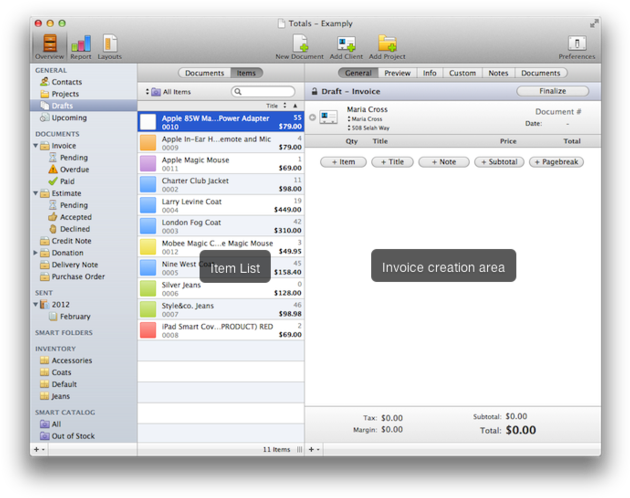Open the Overview toolbar icon
This screenshot has width=630, height=498.
tap(49, 46)
